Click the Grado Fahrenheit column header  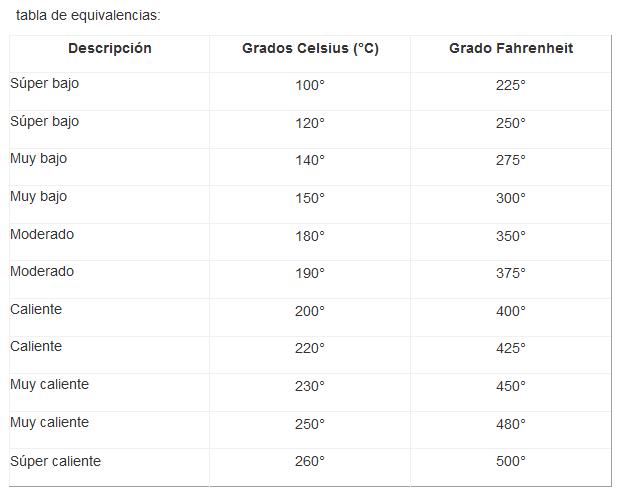click(511, 48)
